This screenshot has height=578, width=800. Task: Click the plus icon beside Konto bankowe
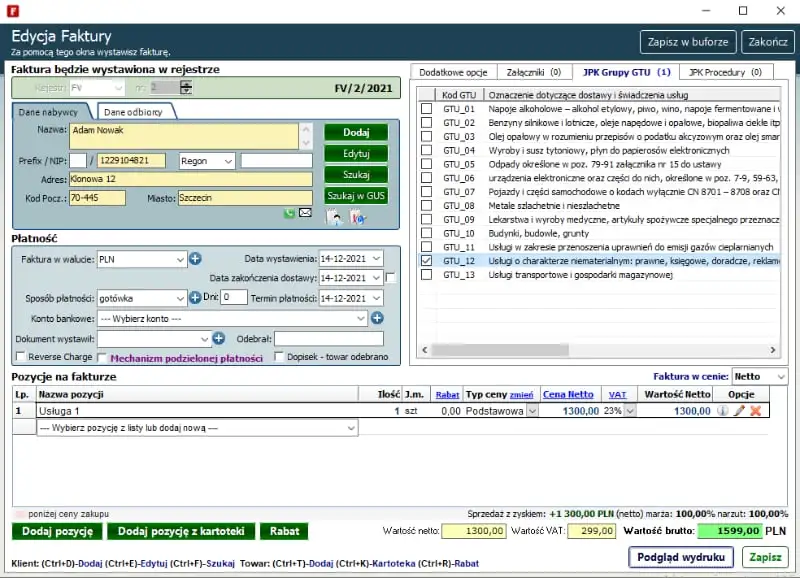377,318
